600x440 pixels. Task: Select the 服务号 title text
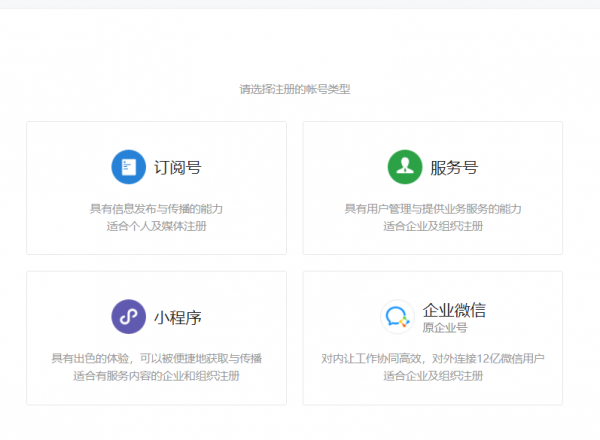point(454,168)
